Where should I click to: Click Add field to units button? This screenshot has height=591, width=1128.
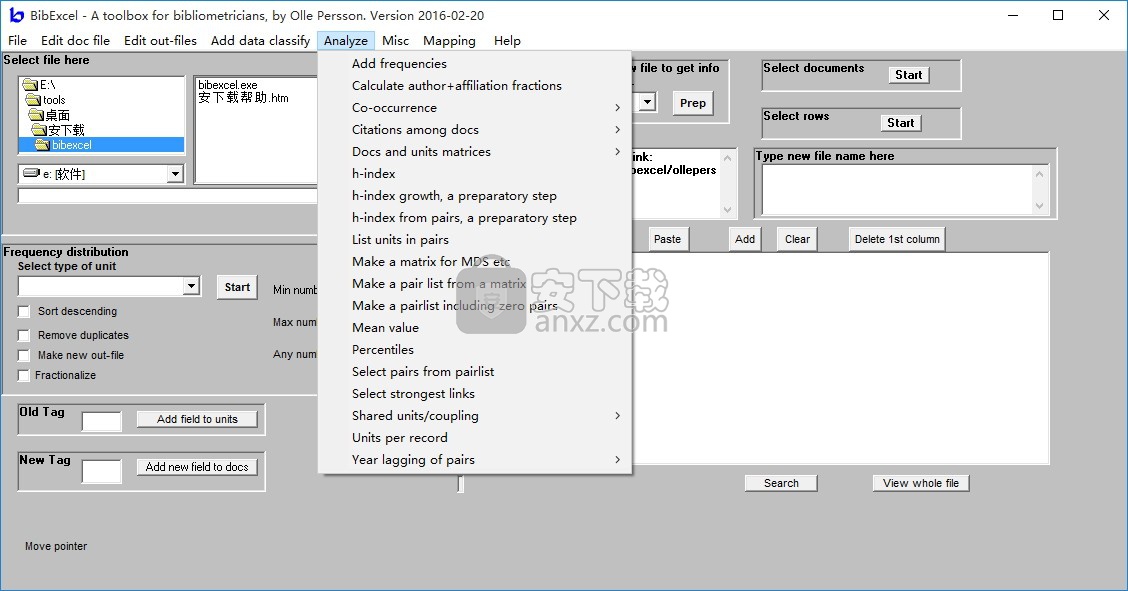click(197, 419)
